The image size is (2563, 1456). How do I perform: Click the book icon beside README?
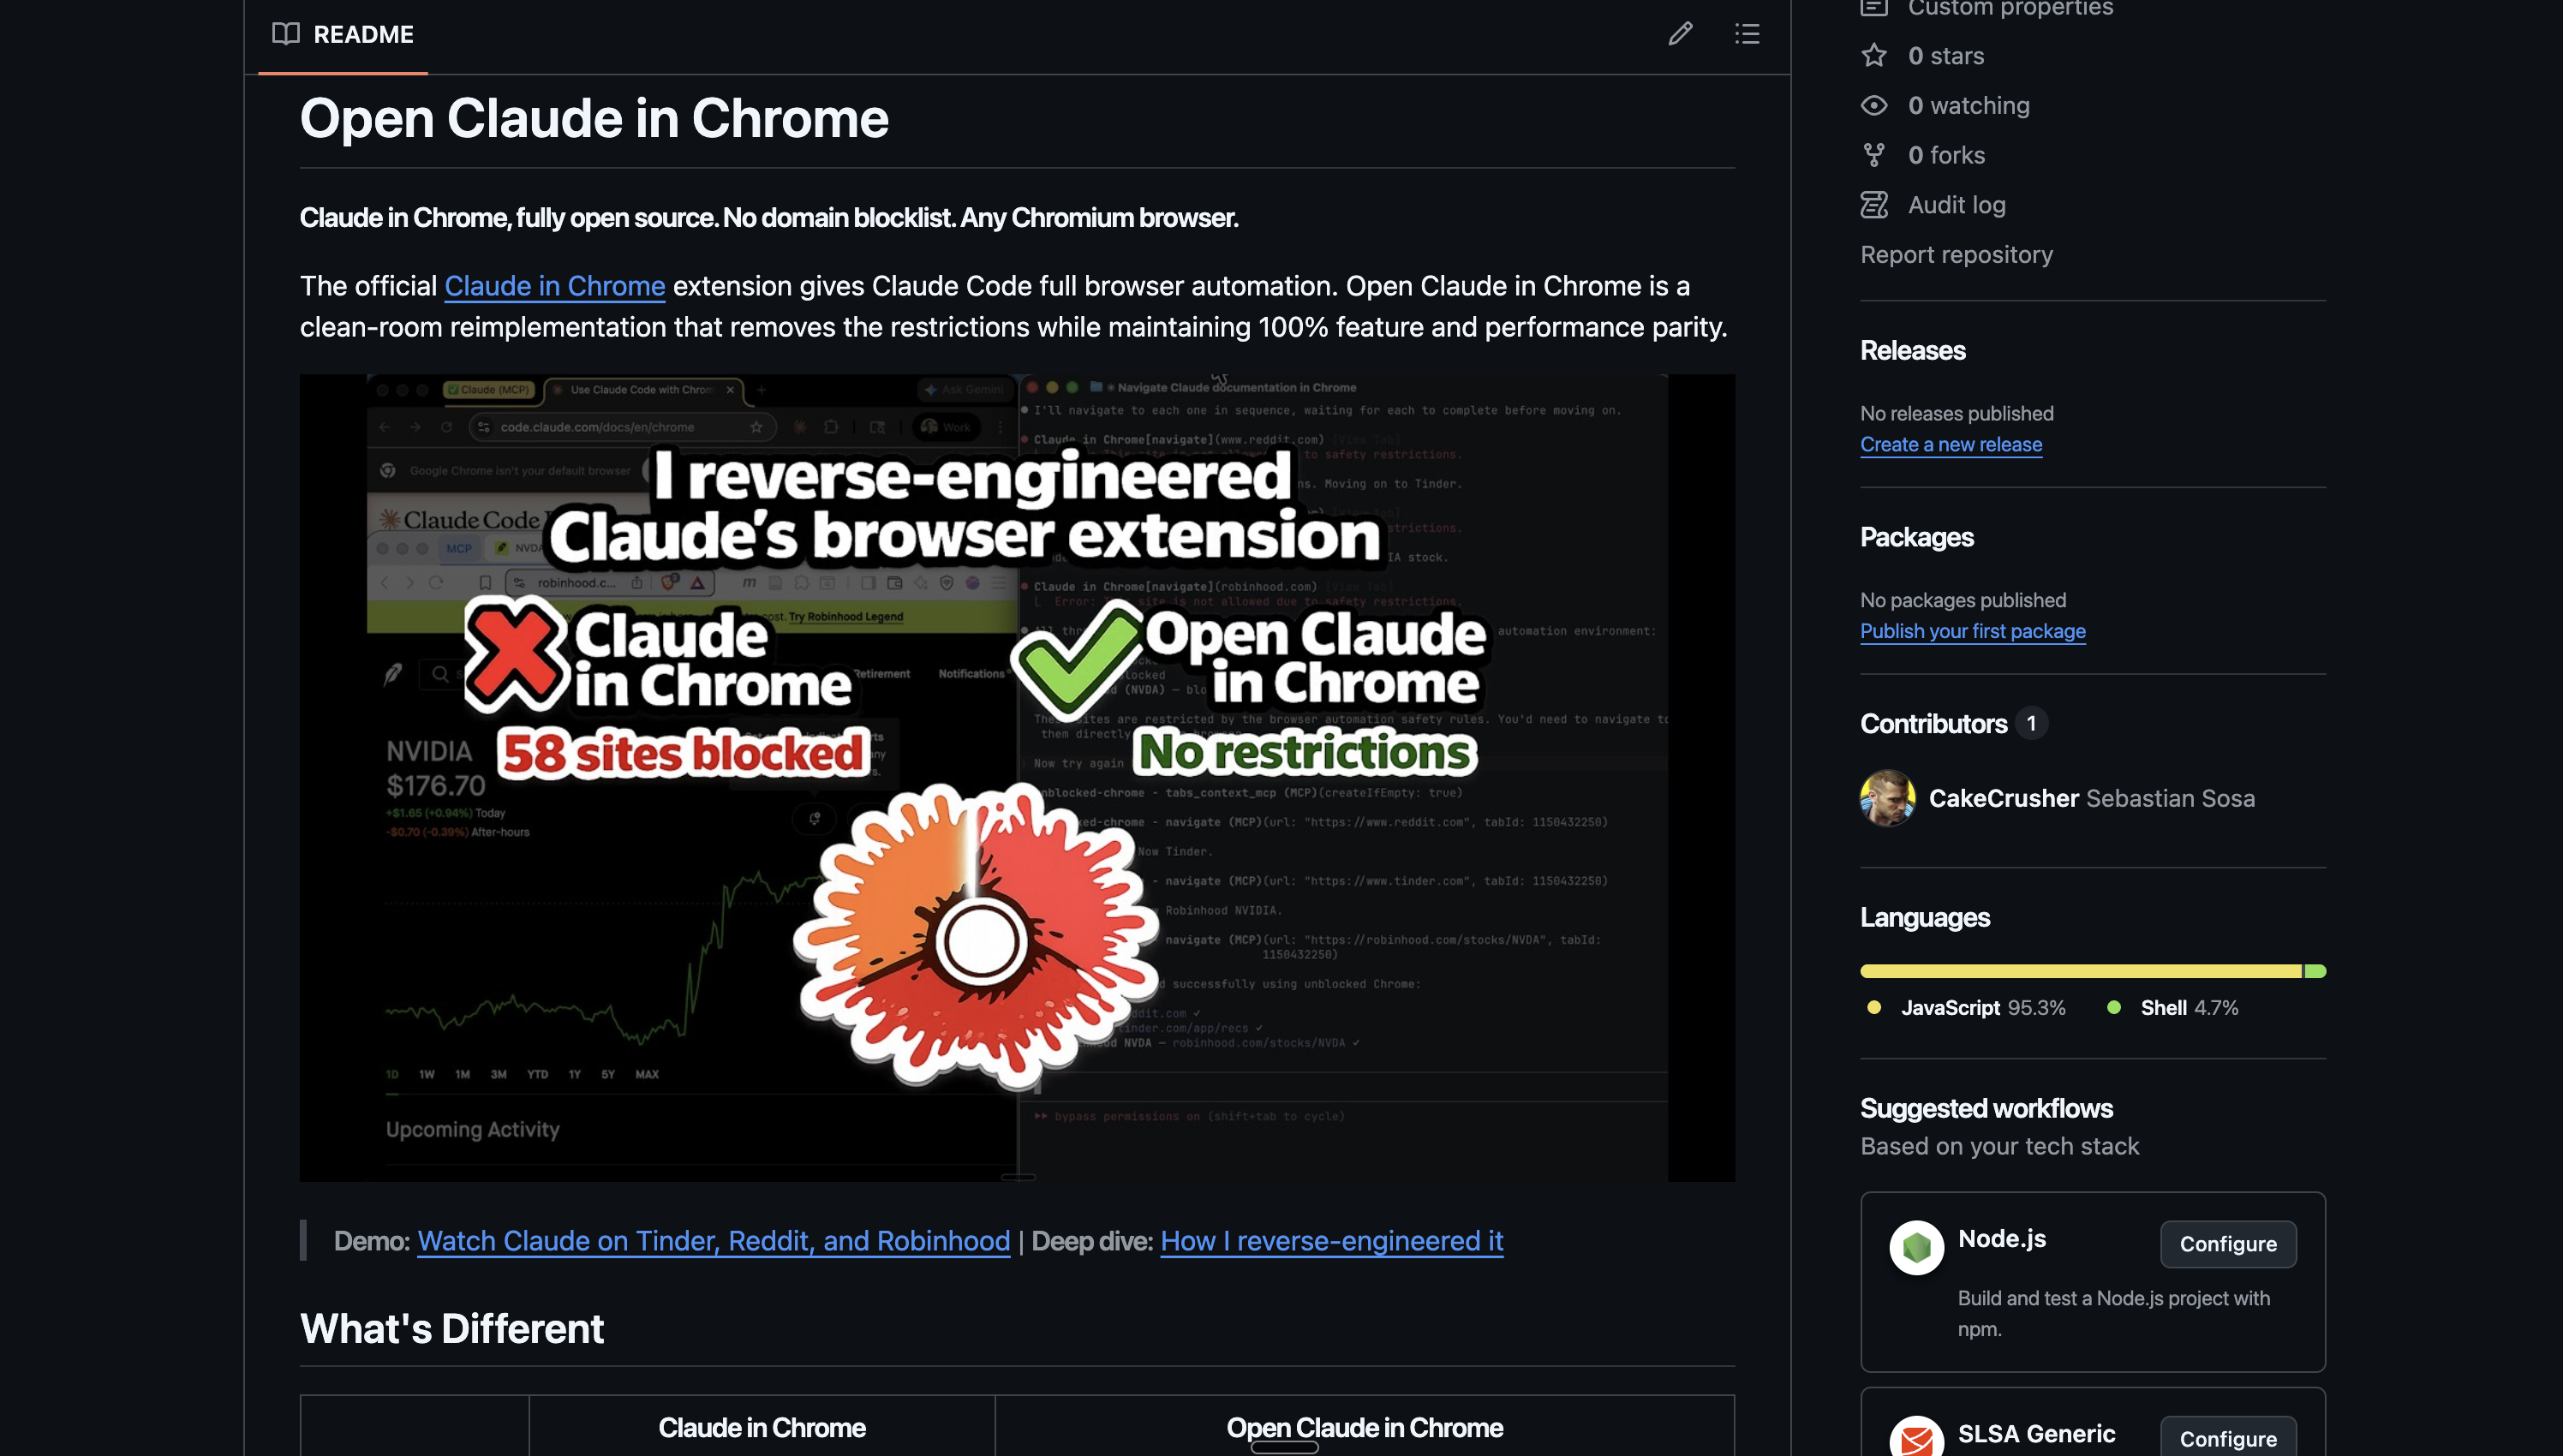click(286, 34)
